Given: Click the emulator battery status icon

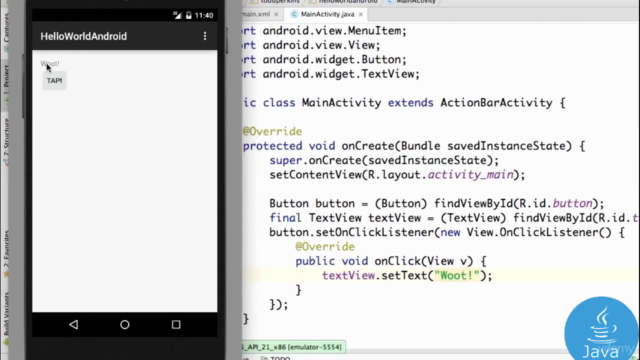Looking at the screenshot, I should click(188, 16).
